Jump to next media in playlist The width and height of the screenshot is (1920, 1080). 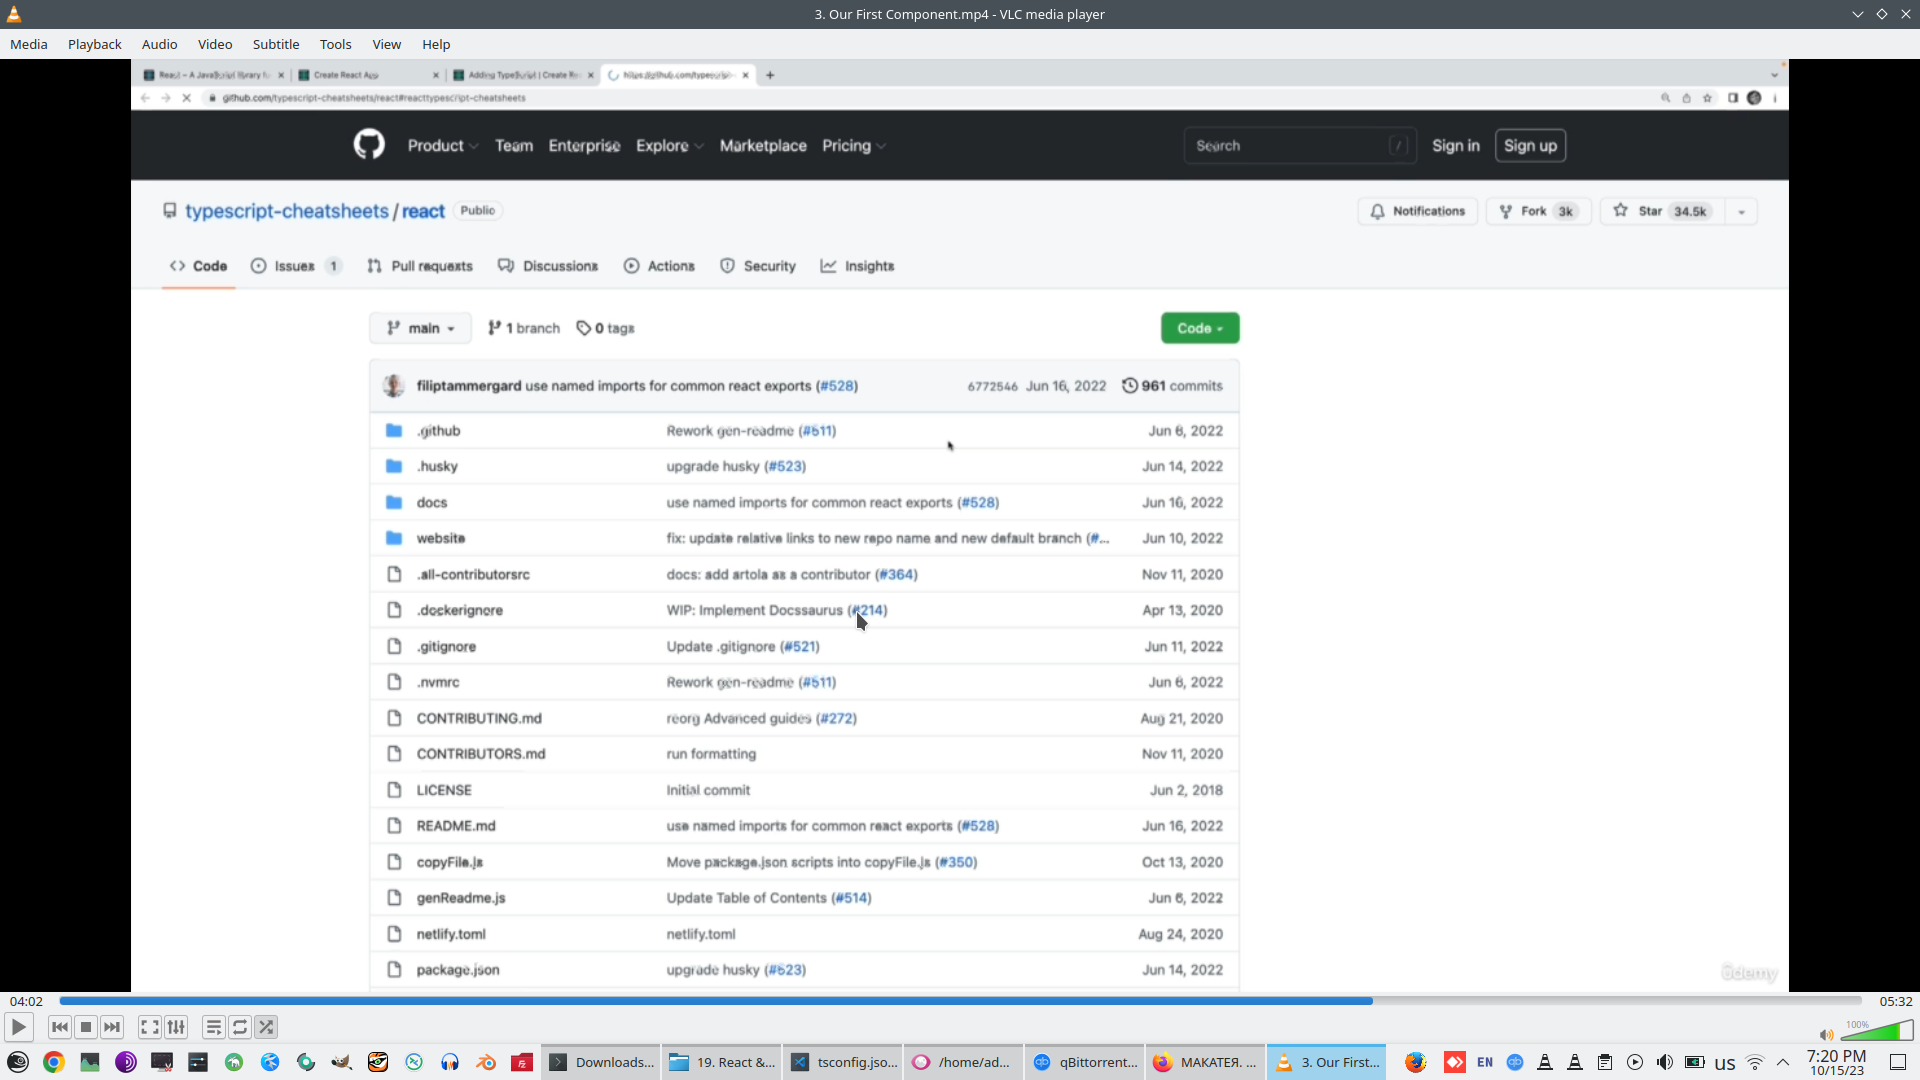[x=112, y=1027]
